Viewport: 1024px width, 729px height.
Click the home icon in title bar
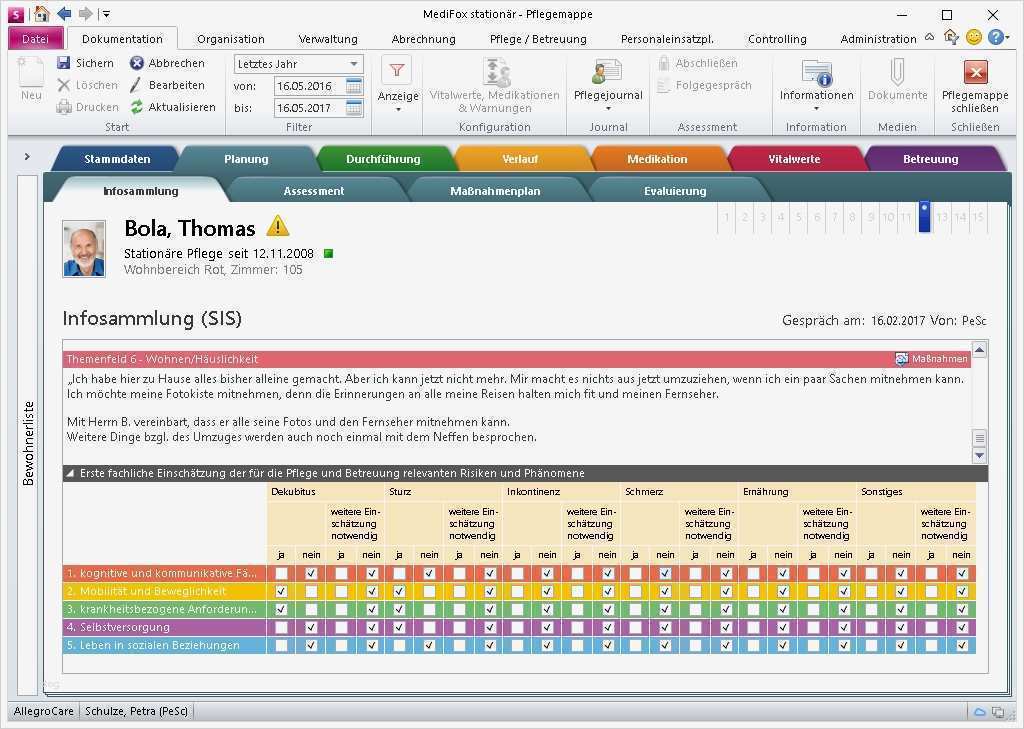pyautogui.click(x=41, y=13)
